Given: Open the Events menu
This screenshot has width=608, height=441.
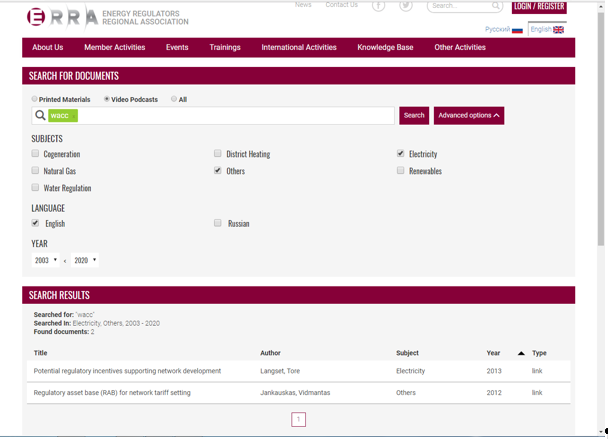Looking at the screenshot, I should tap(177, 47).
